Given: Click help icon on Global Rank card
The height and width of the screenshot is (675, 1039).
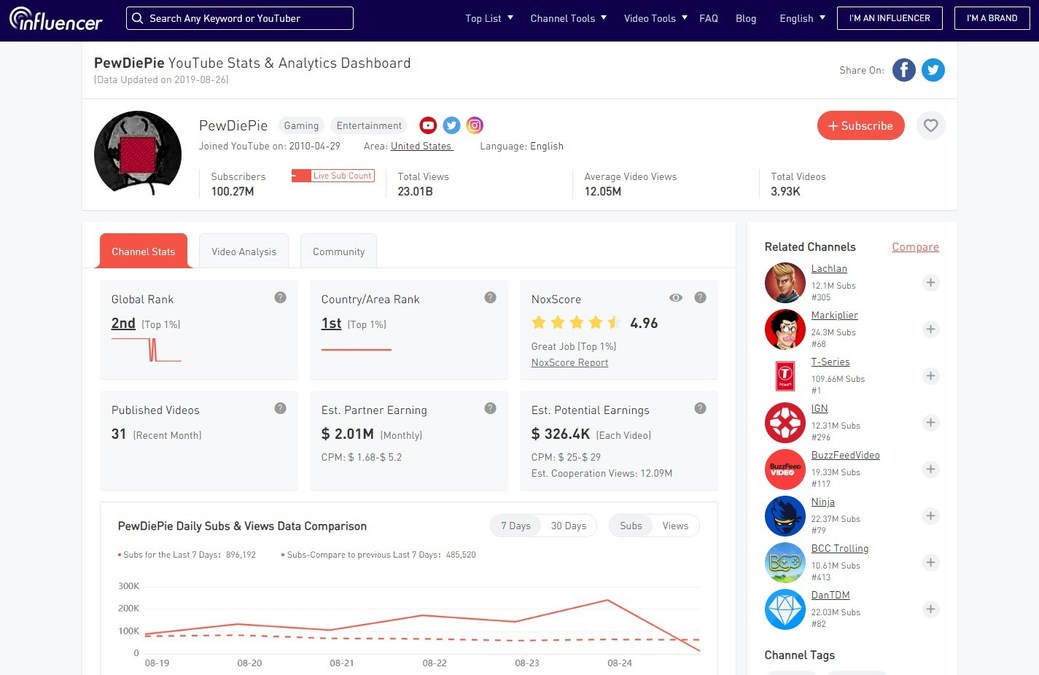Looking at the screenshot, I should tap(280, 298).
